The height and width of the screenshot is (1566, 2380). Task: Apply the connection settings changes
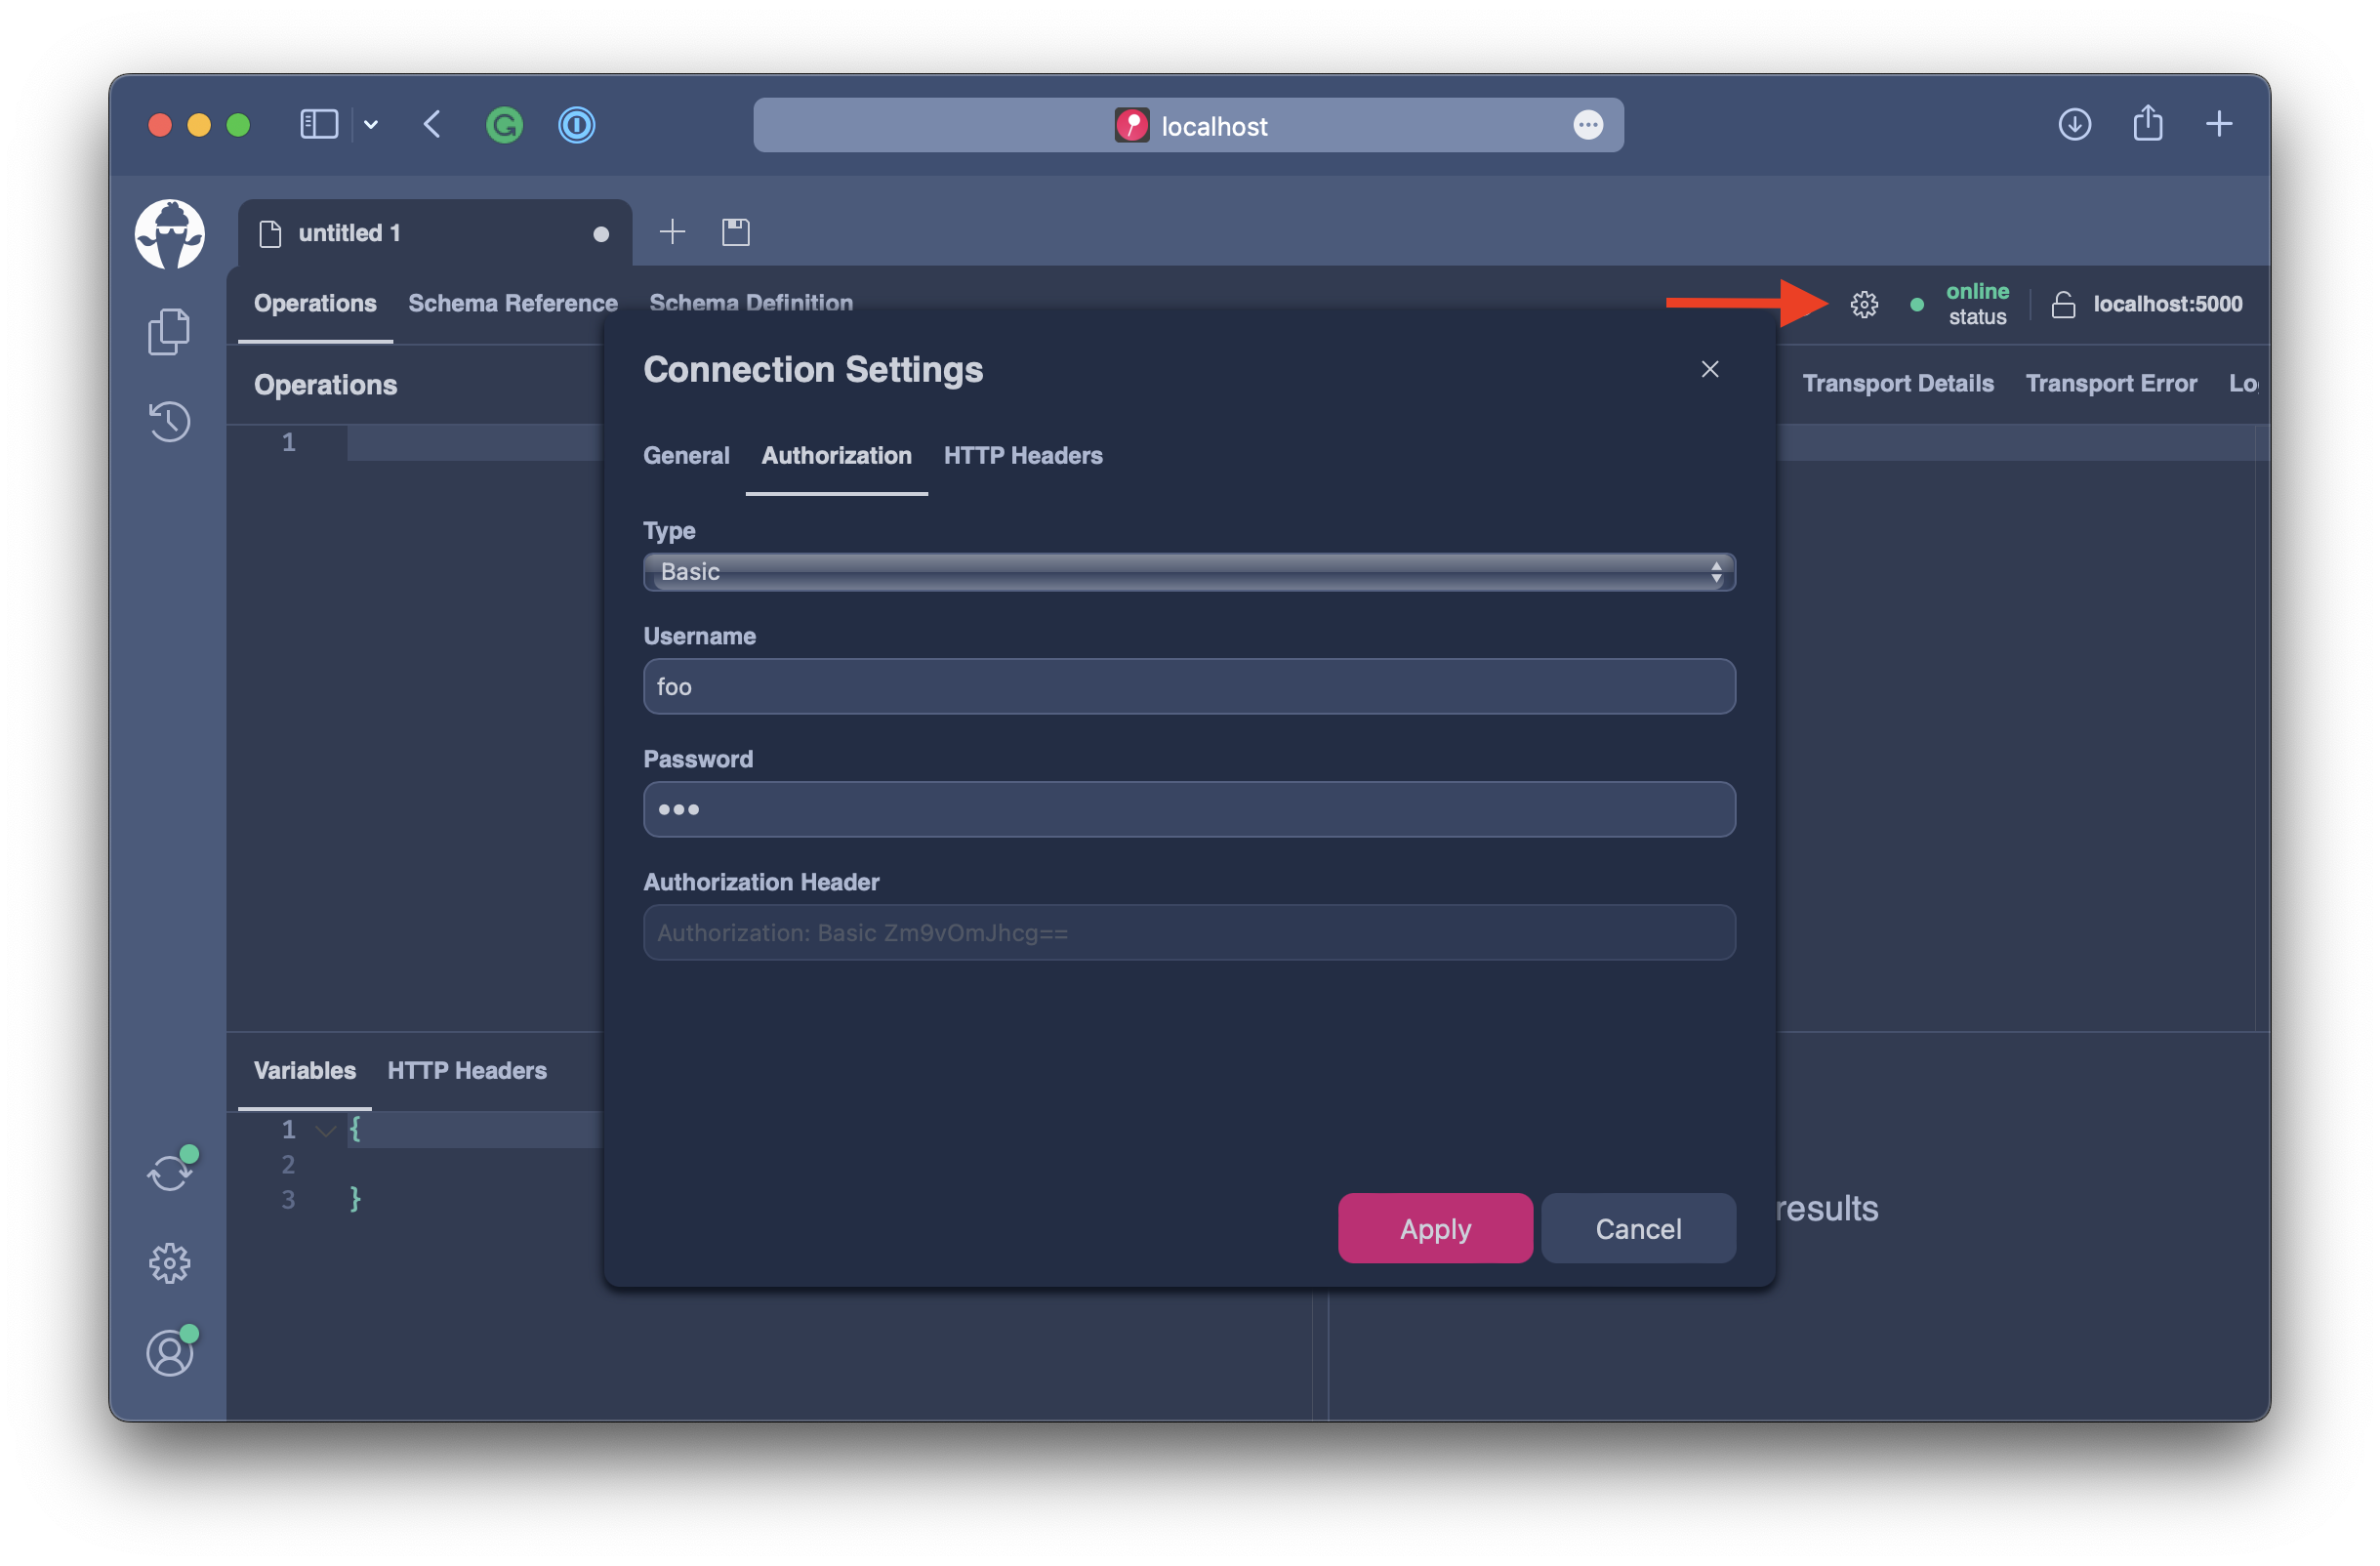[1431, 1227]
